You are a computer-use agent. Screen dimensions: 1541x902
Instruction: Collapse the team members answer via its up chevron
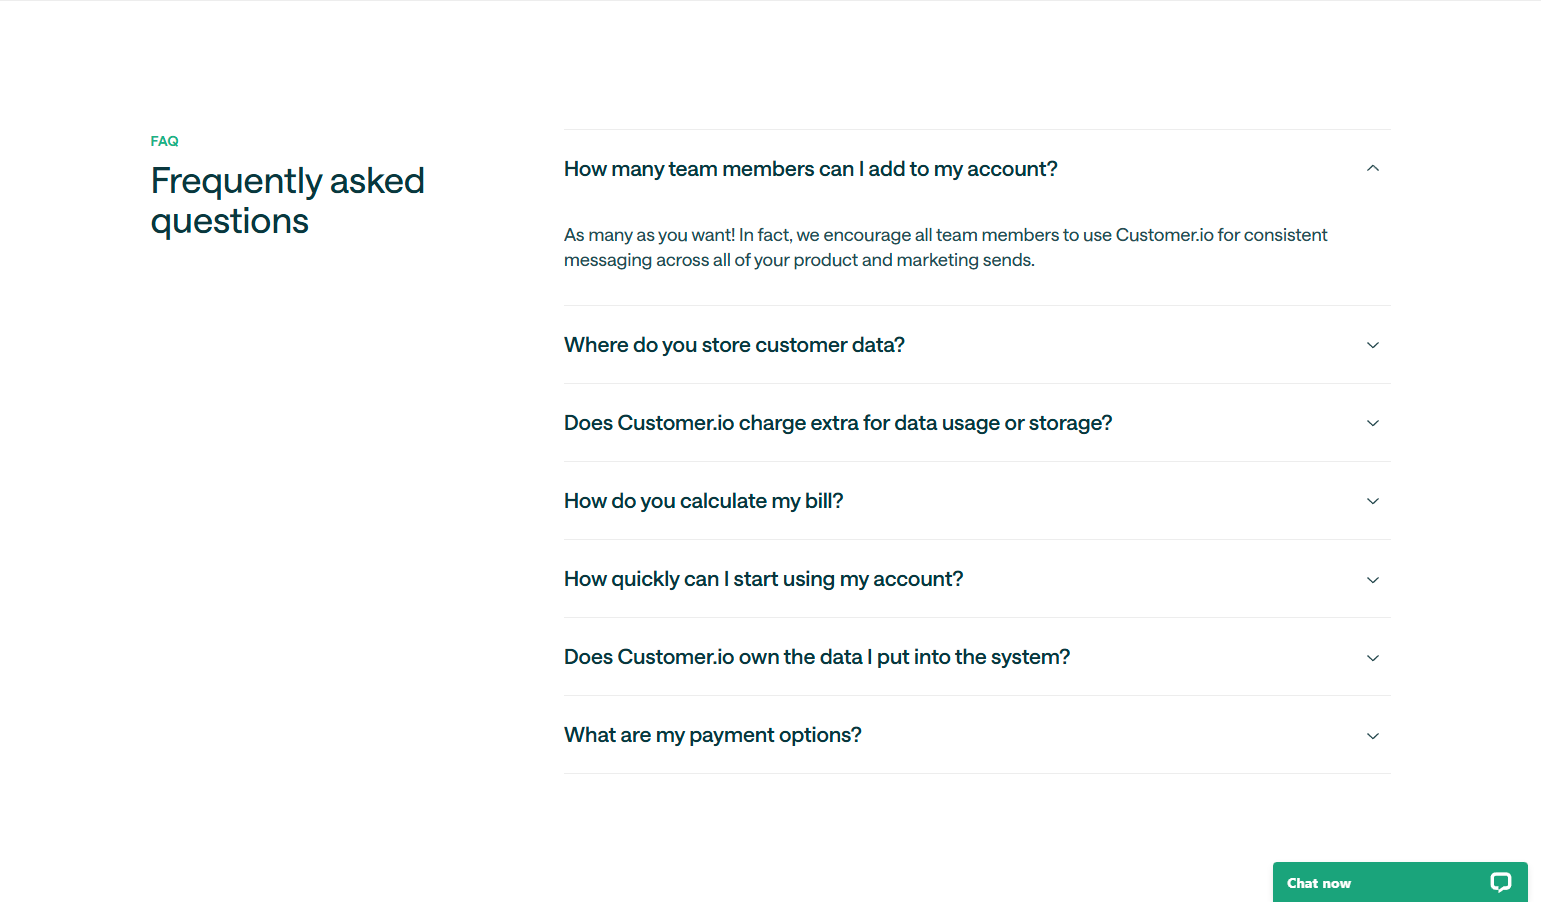click(x=1372, y=167)
